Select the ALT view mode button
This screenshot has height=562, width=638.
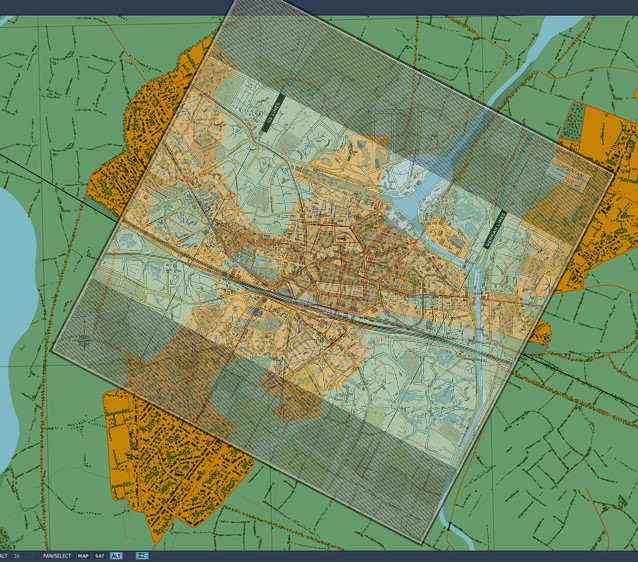pyautogui.click(x=116, y=556)
